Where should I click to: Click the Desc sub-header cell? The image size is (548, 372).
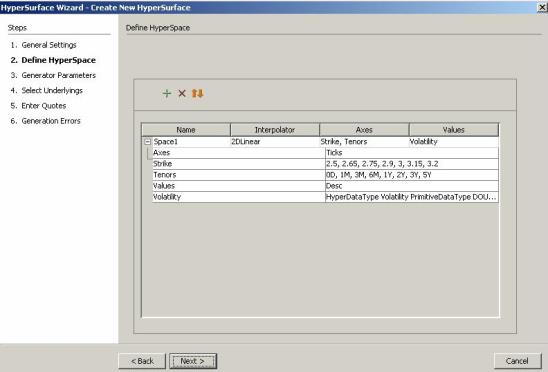[x=412, y=186]
